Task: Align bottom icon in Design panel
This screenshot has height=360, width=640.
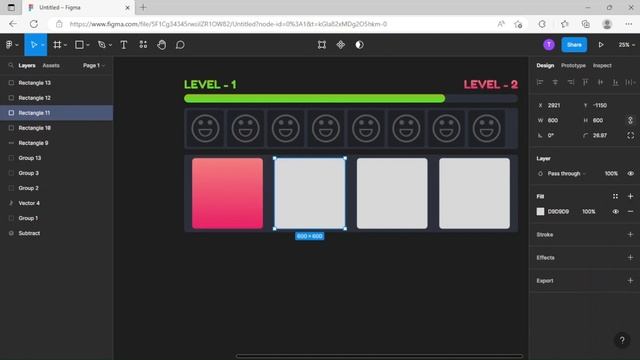Action: click(615, 82)
